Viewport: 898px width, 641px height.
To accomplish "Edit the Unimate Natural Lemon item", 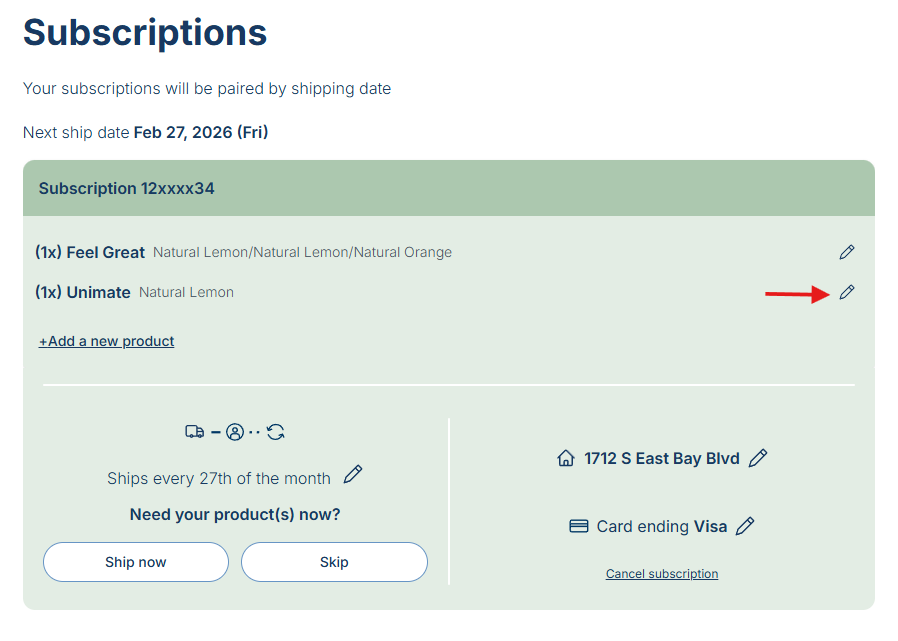I will 847,292.
